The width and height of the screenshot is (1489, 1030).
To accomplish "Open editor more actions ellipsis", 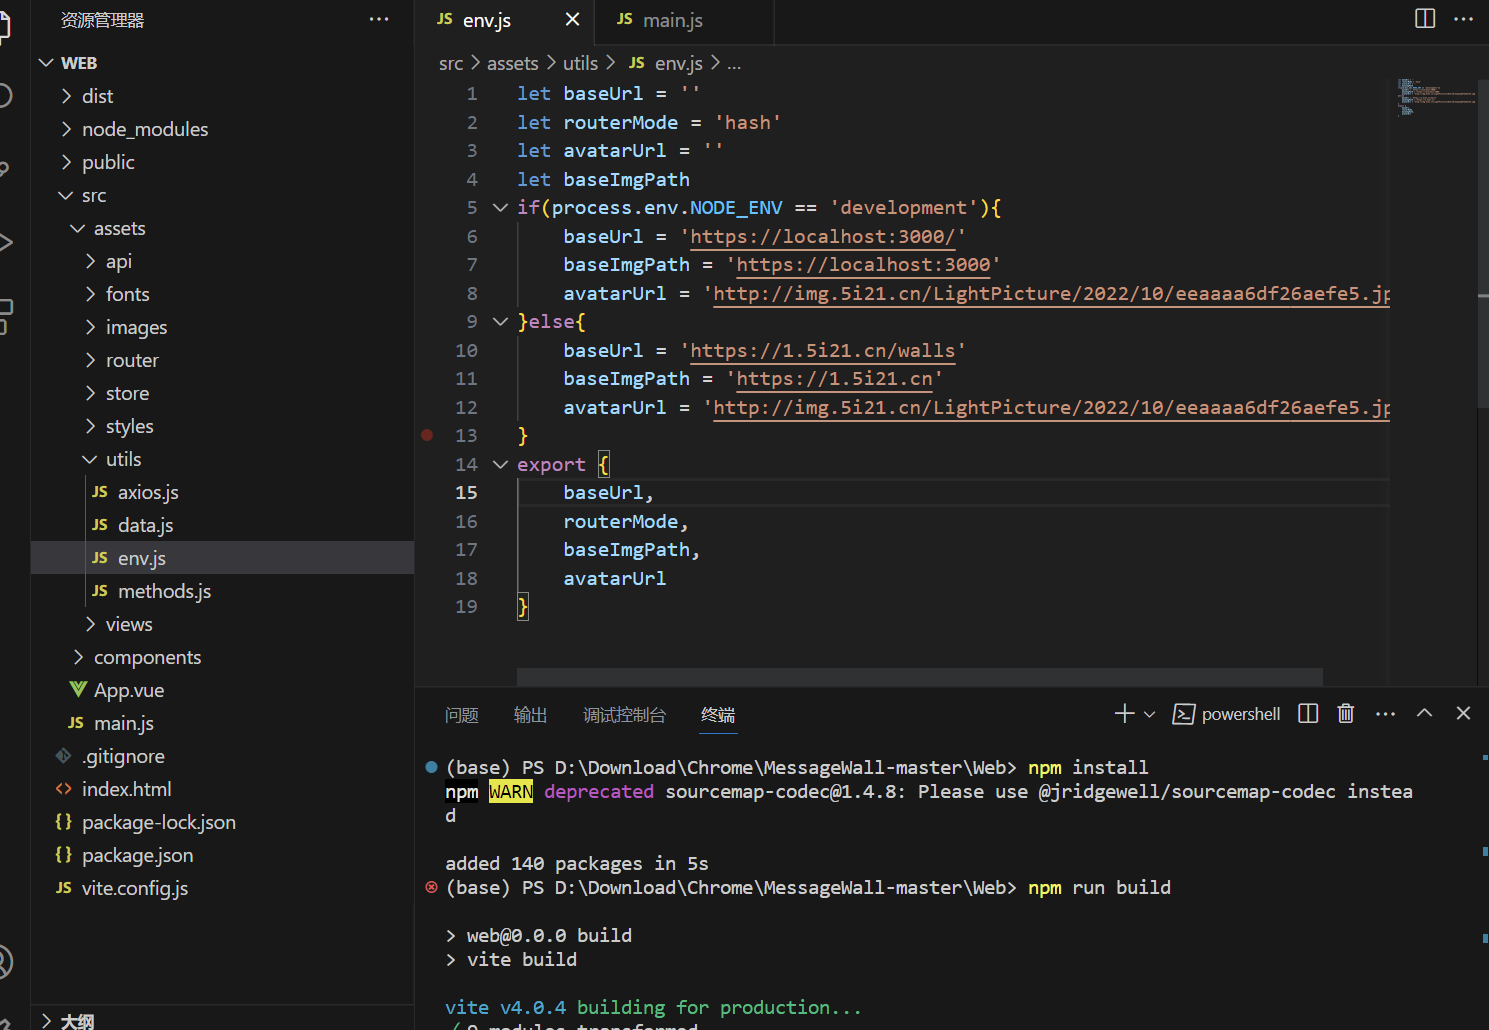I will (x=1464, y=19).
